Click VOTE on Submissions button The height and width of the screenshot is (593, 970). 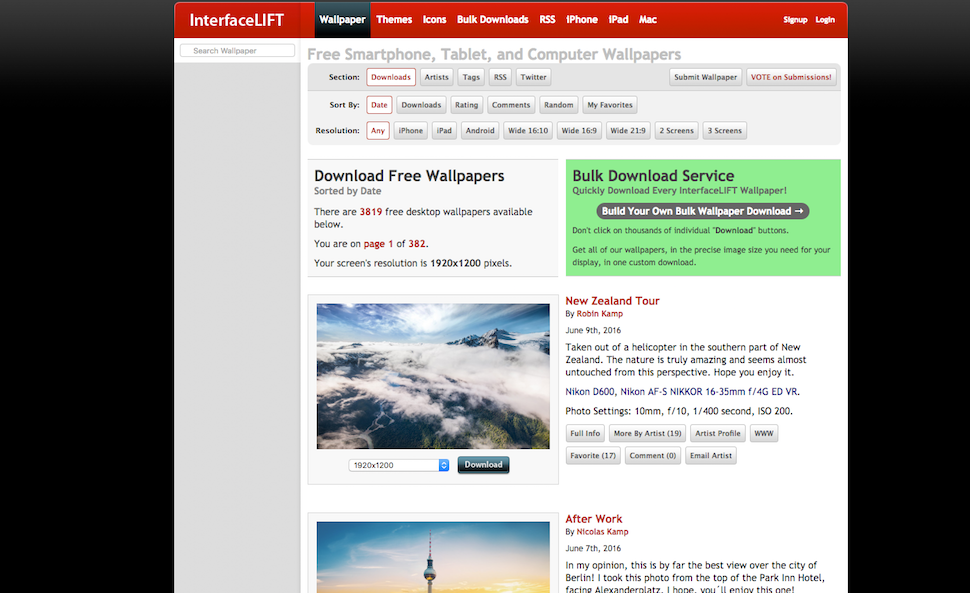[x=791, y=77]
